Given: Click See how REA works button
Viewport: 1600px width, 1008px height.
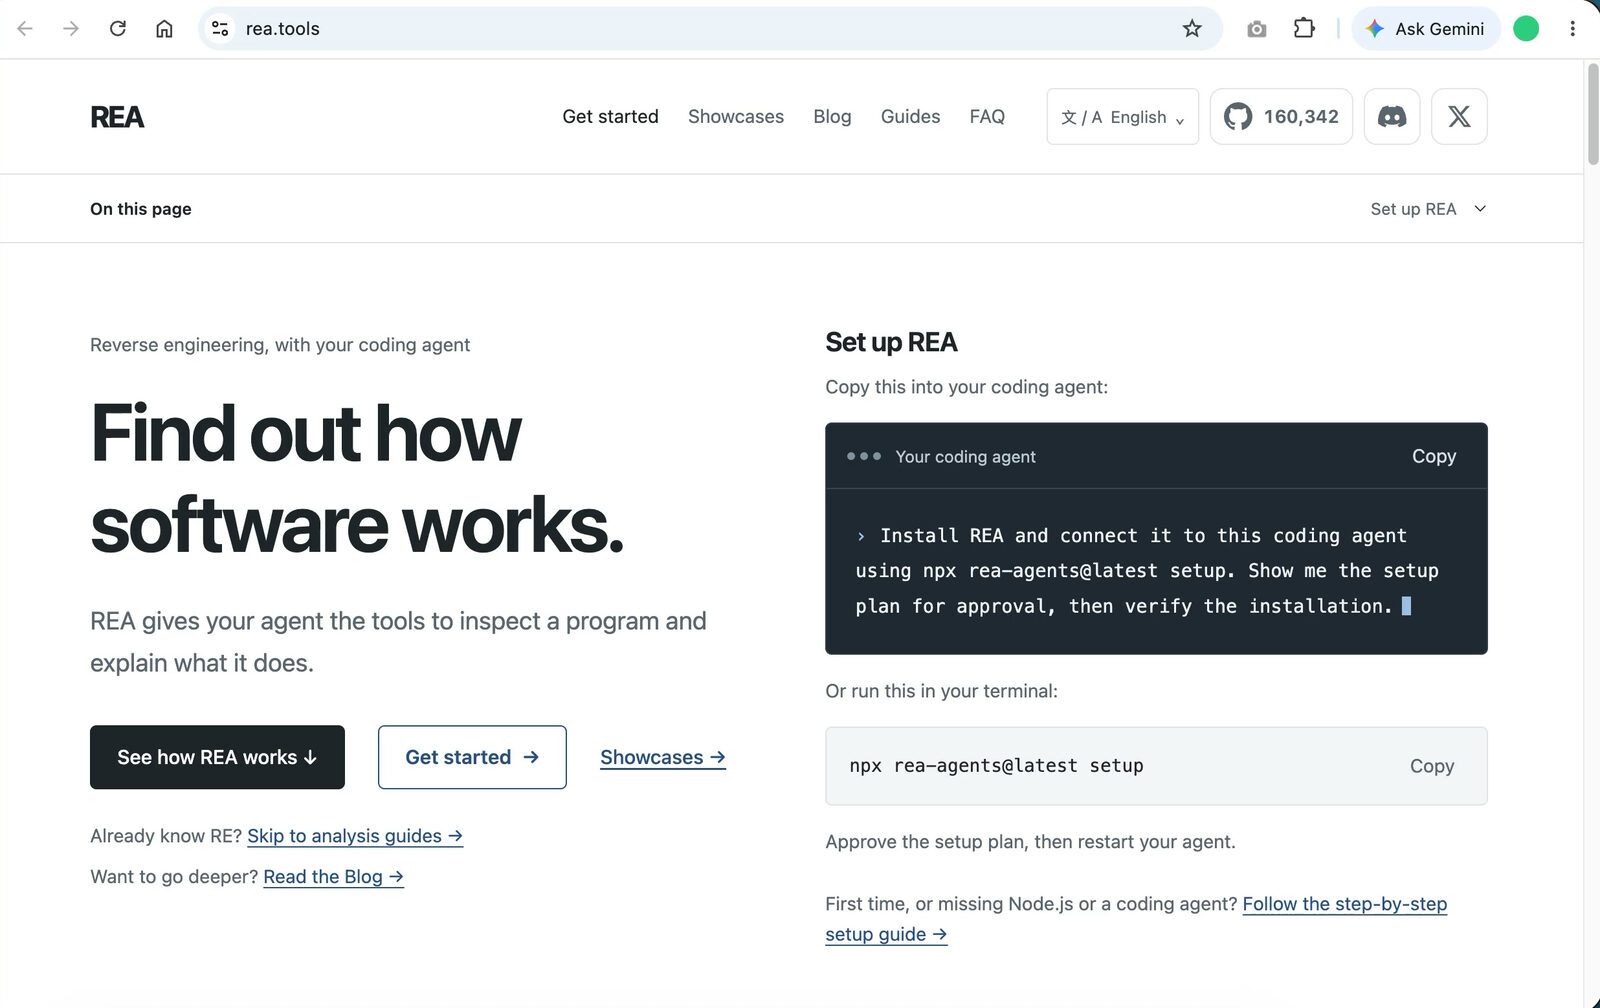Looking at the screenshot, I should (x=217, y=757).
